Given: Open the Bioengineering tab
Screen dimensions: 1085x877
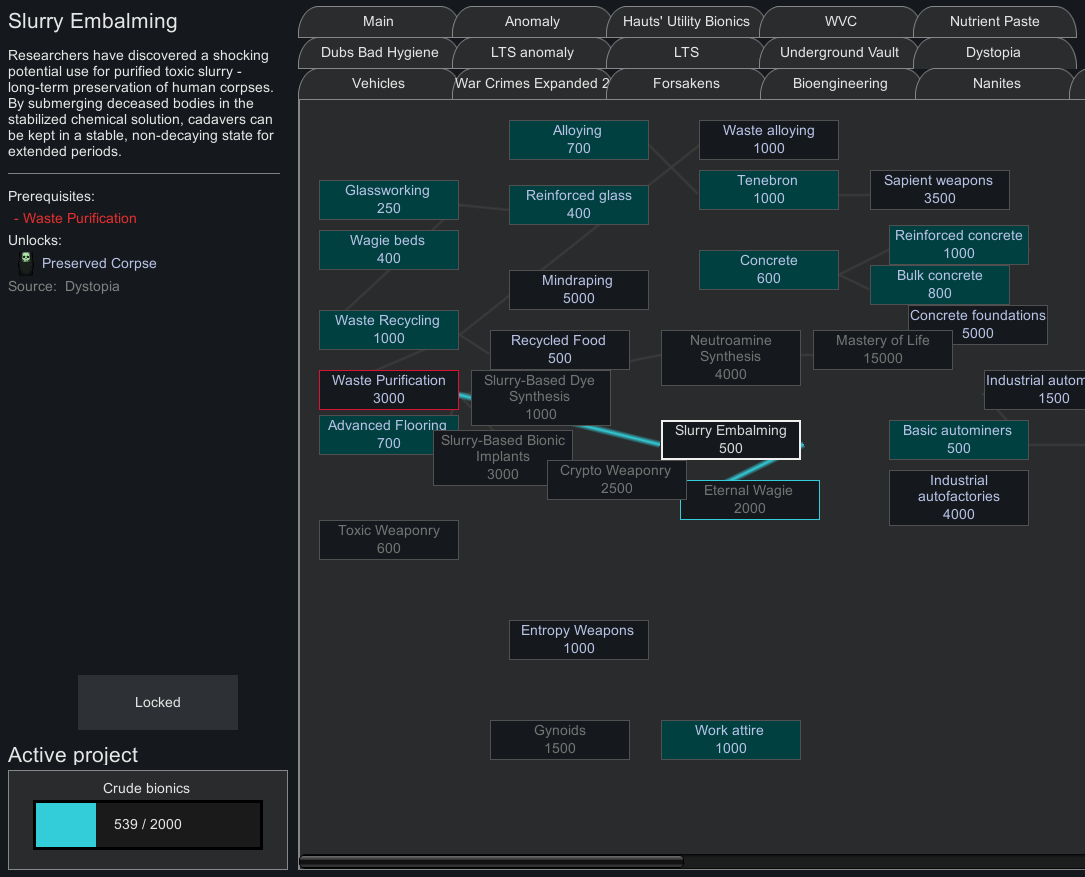Looking at the screenshot, I should tap(839, 84).
